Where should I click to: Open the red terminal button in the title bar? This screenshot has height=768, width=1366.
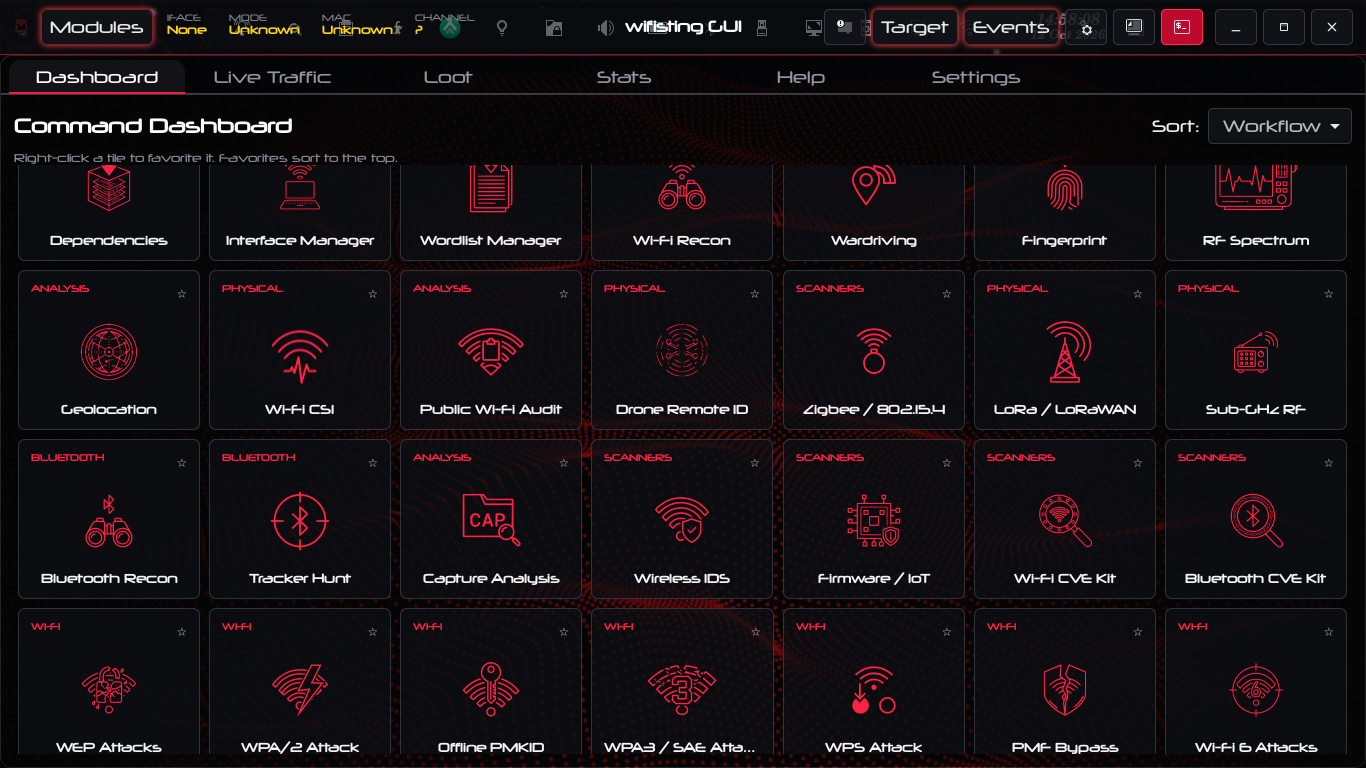pos(1182,28)
